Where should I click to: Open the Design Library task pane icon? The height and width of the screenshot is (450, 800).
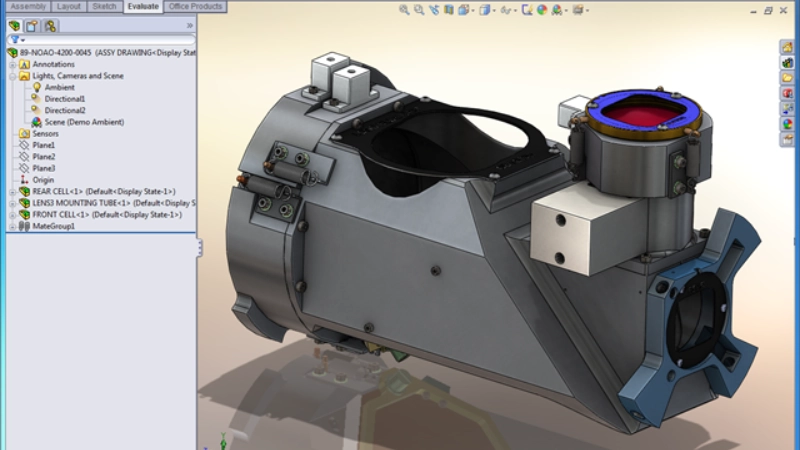coord(787,61)
